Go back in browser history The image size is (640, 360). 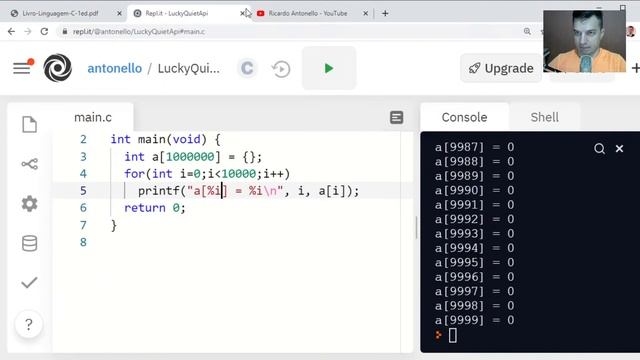tap(11, 31)
